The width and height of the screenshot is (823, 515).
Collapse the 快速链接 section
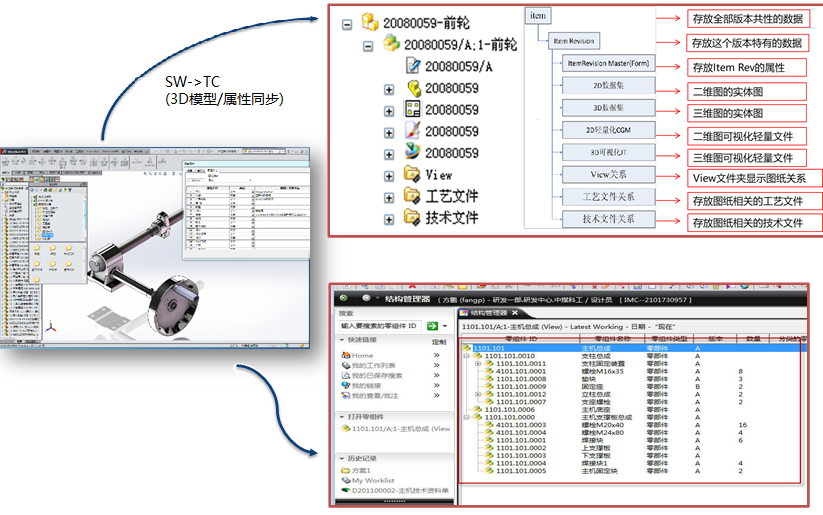342,341
